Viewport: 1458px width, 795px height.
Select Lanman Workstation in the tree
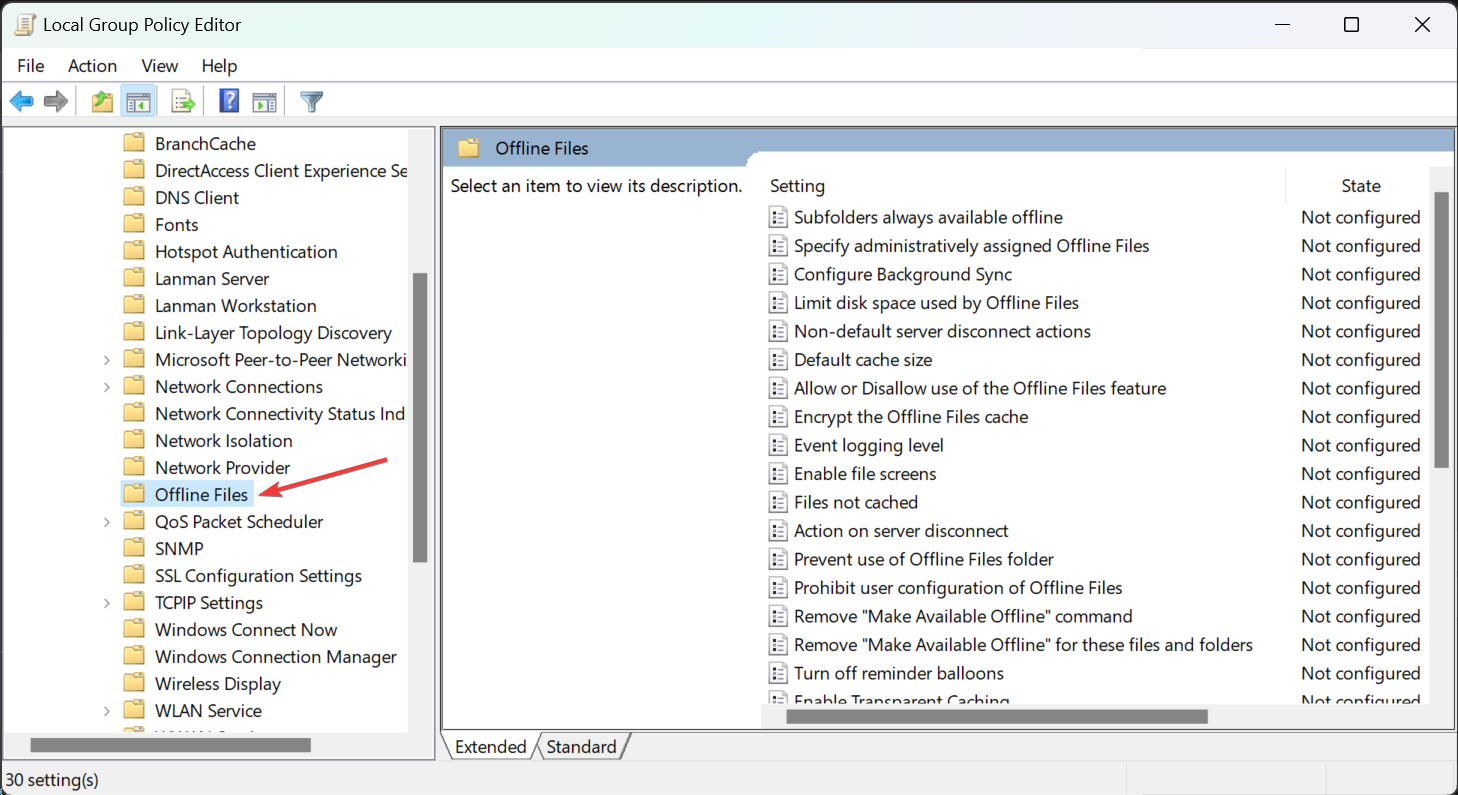coord(236,305)
